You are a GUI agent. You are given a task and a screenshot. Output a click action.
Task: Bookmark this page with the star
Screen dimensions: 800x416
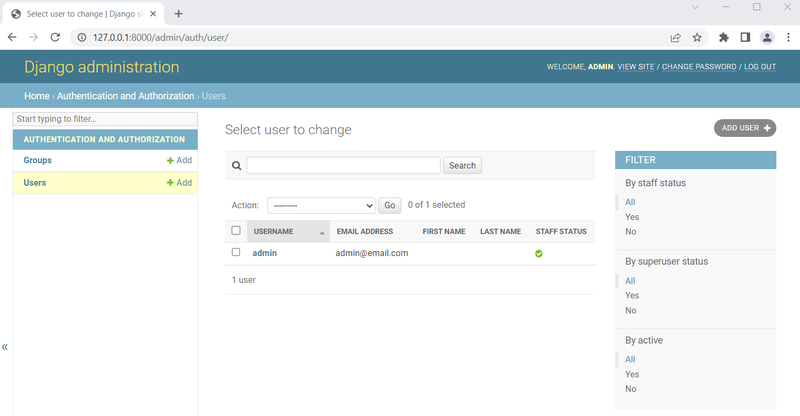click(x=697, y=37)
